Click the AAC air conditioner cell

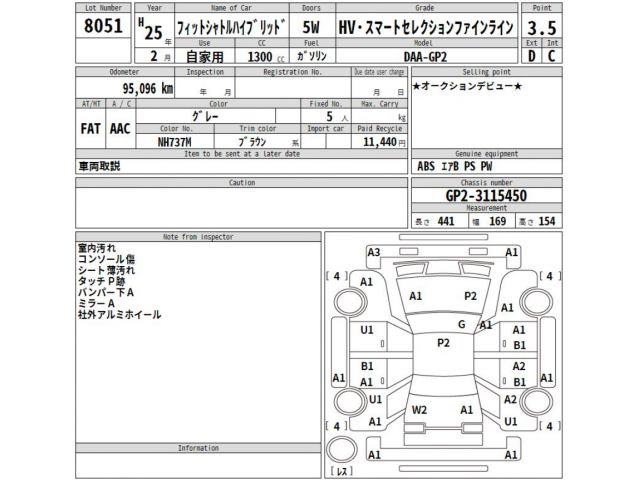click(119, 129)
